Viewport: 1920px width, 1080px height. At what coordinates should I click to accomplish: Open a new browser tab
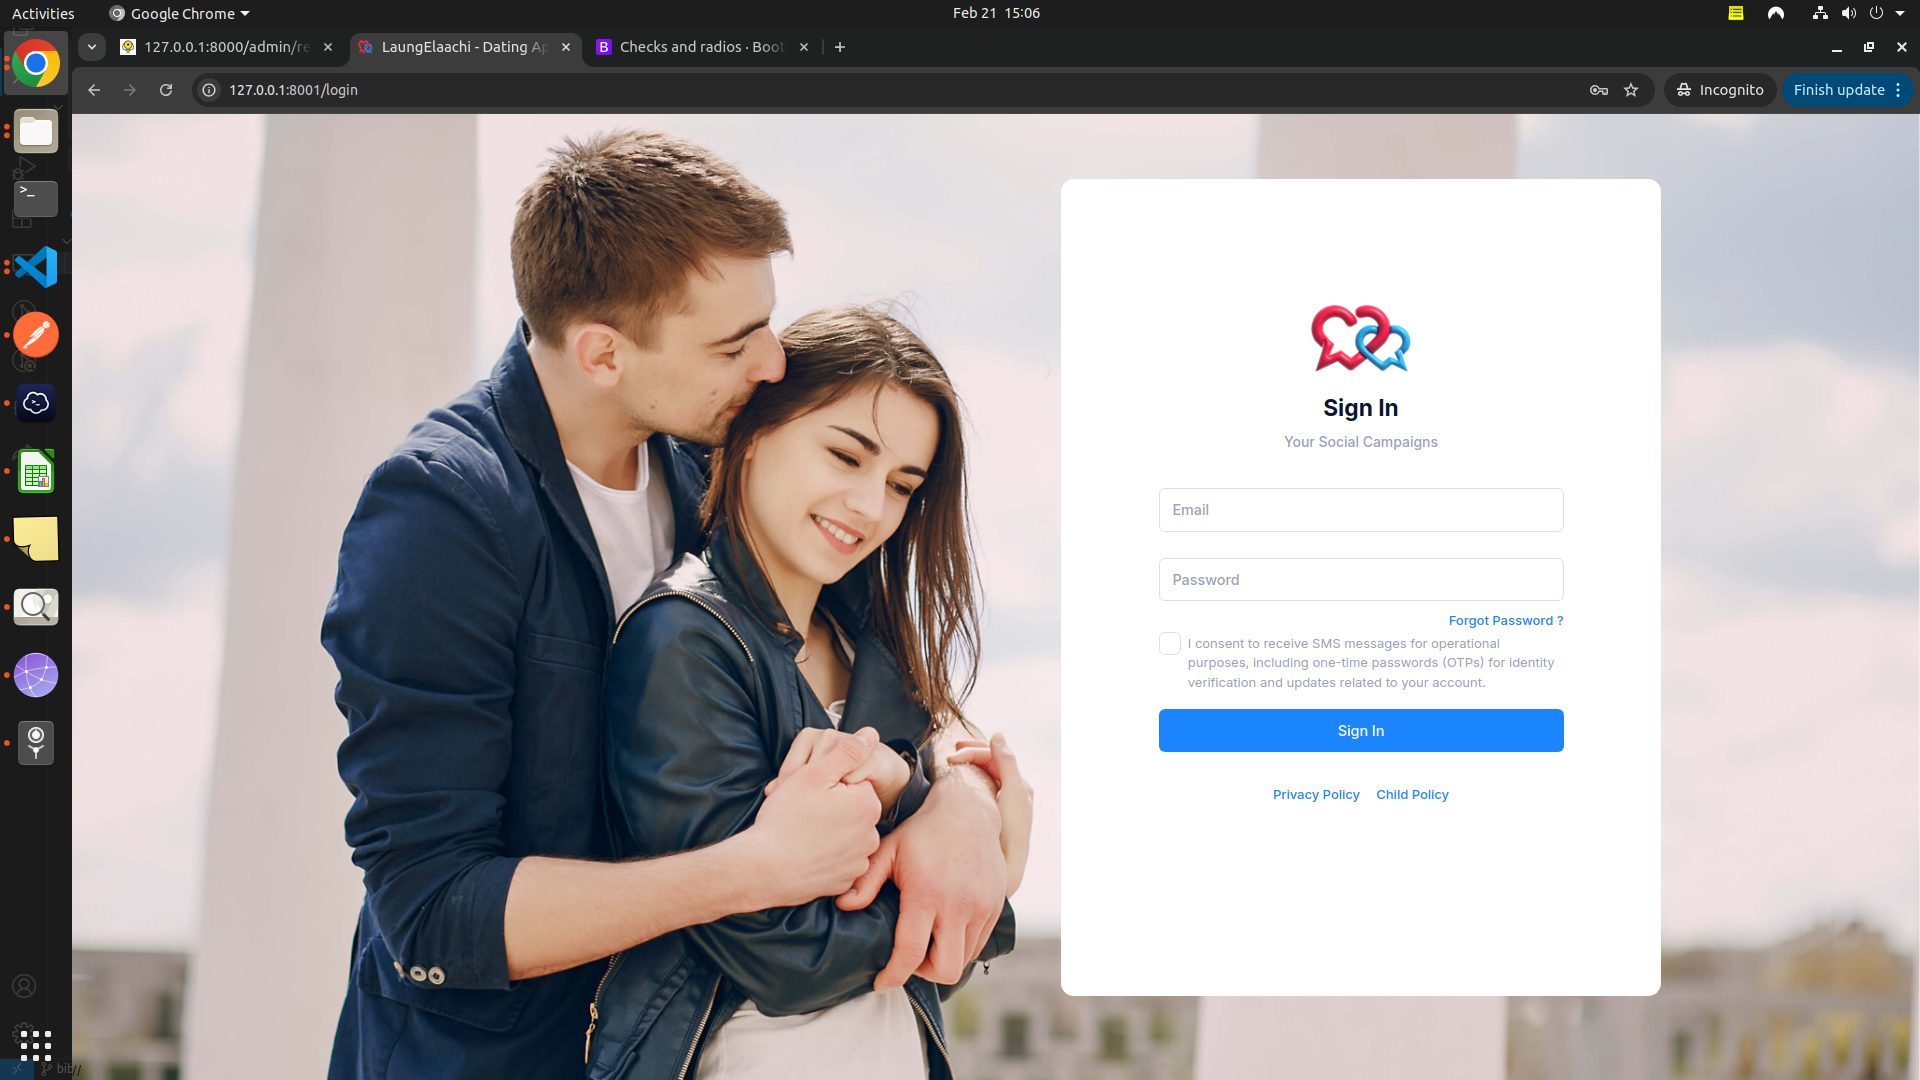840,47
